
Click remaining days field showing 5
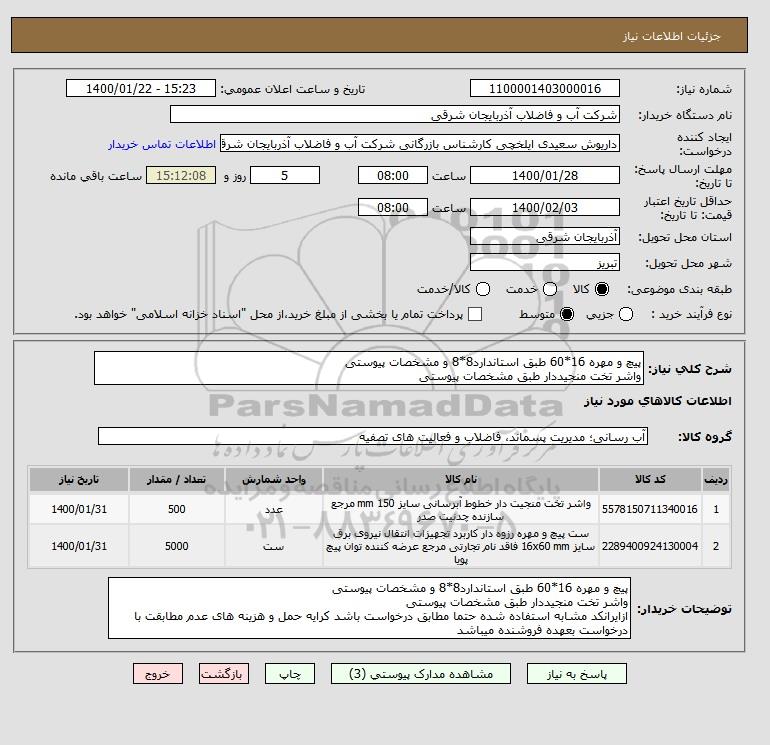coord(285,175)
